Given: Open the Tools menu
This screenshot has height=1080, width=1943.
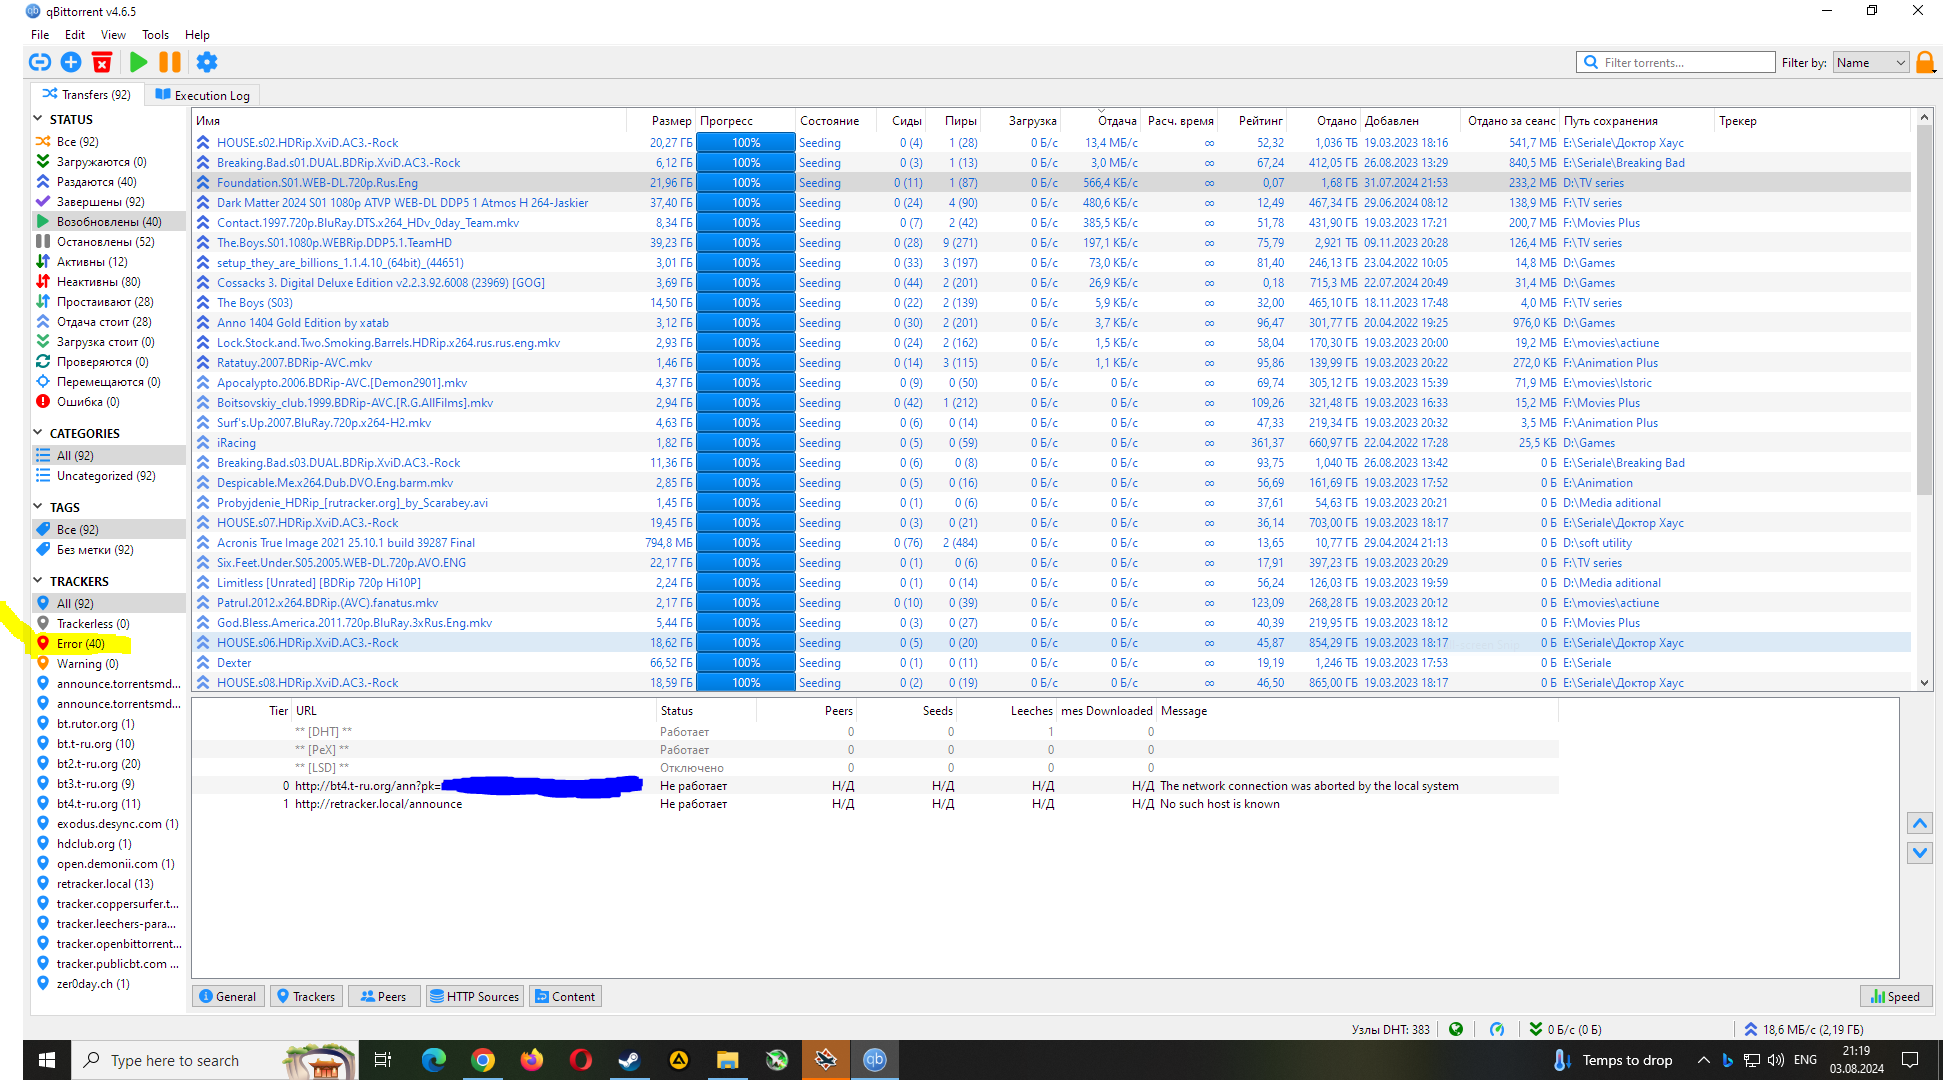Looking at the screenshot, I should click(x=155, y=34).
